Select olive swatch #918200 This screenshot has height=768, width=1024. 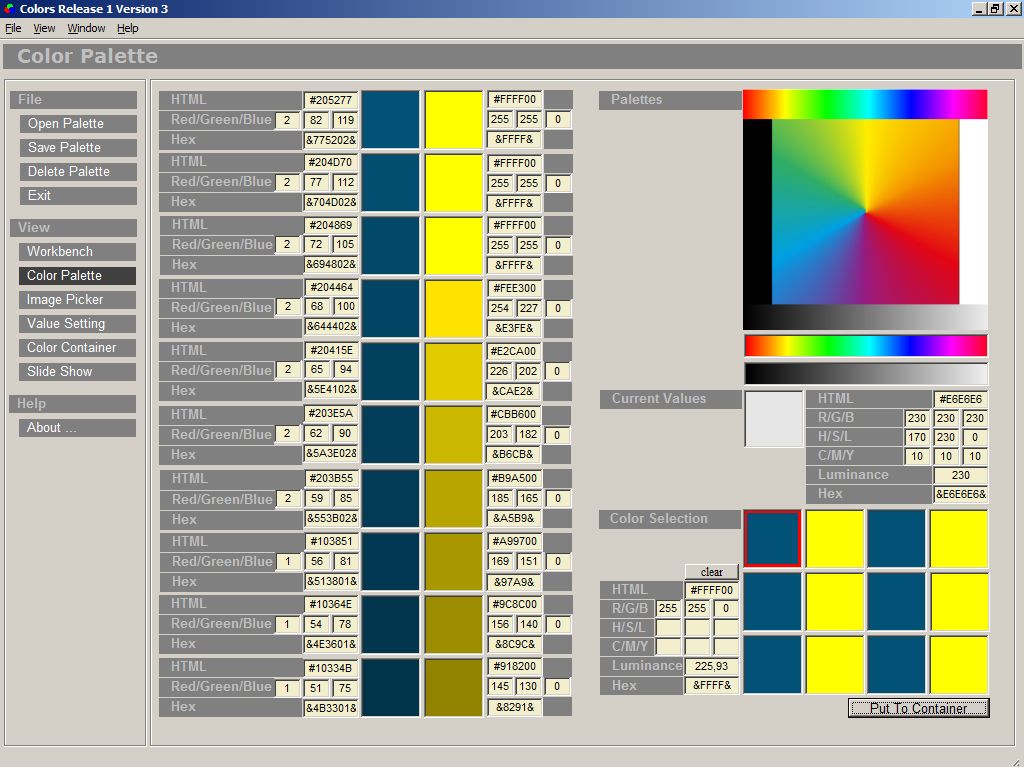coord(454,687)
